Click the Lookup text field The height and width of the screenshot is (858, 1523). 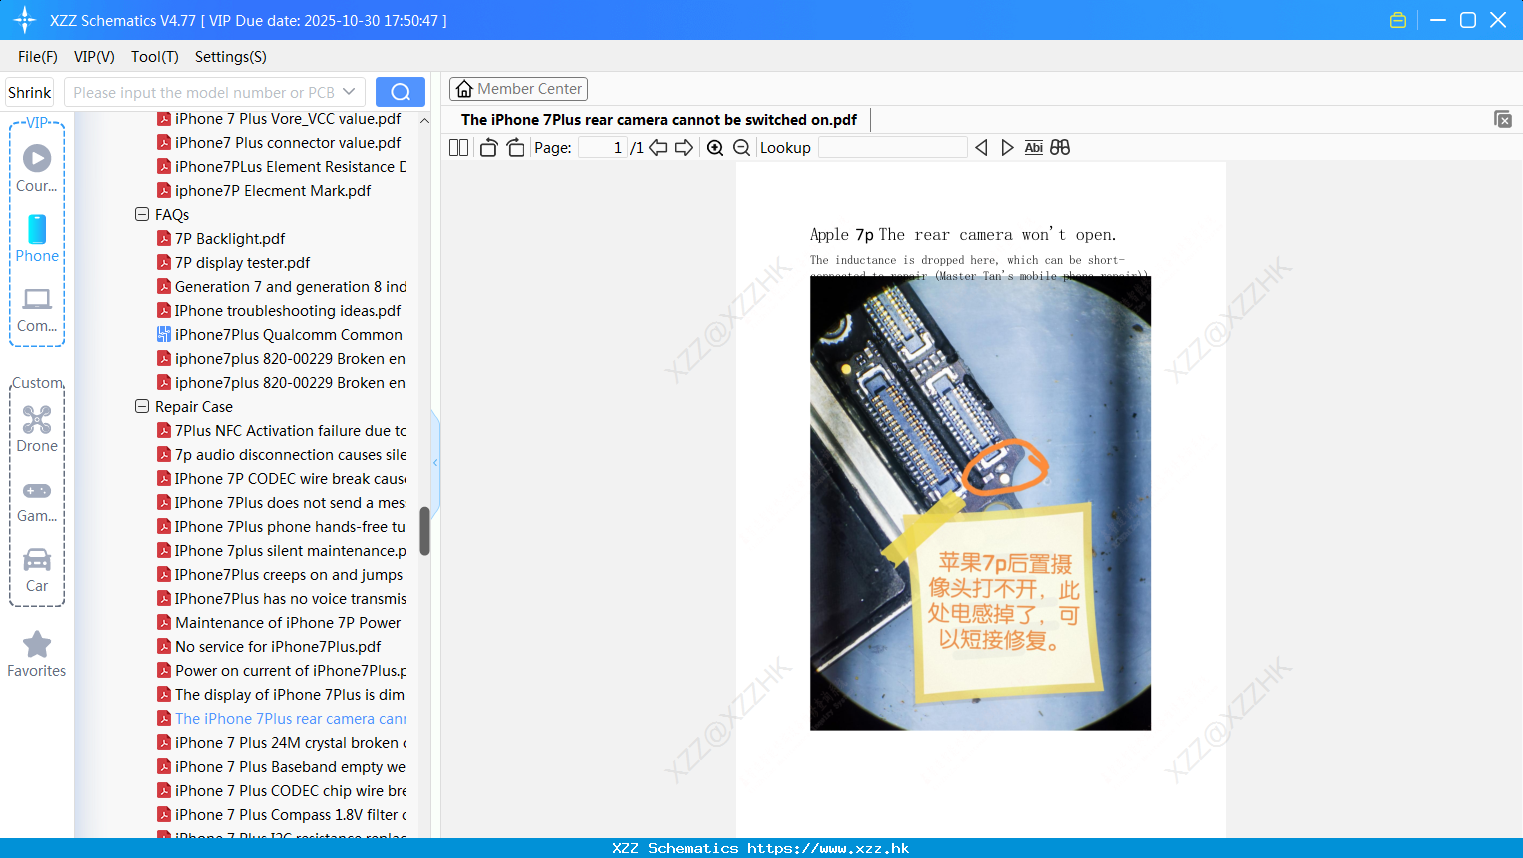coord(893,148)
